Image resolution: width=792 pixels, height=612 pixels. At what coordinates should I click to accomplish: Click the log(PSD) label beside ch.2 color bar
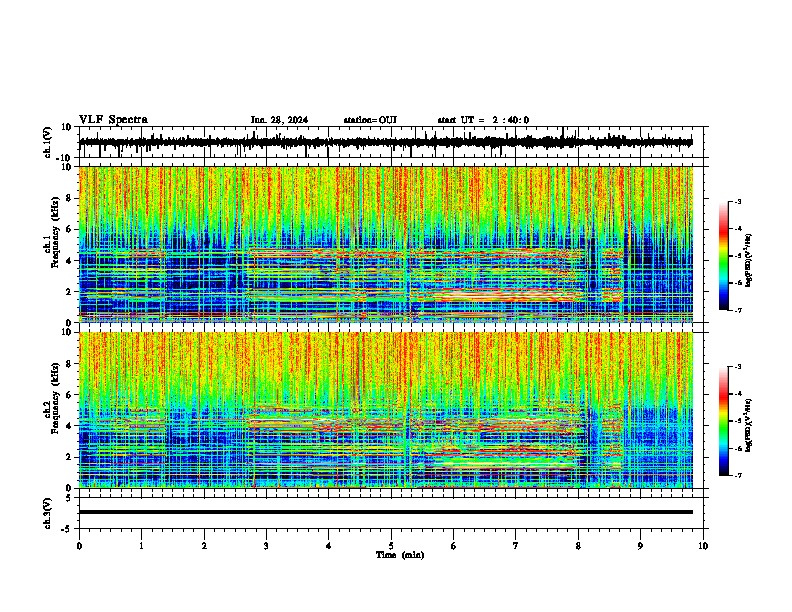[x=749, y=426]
